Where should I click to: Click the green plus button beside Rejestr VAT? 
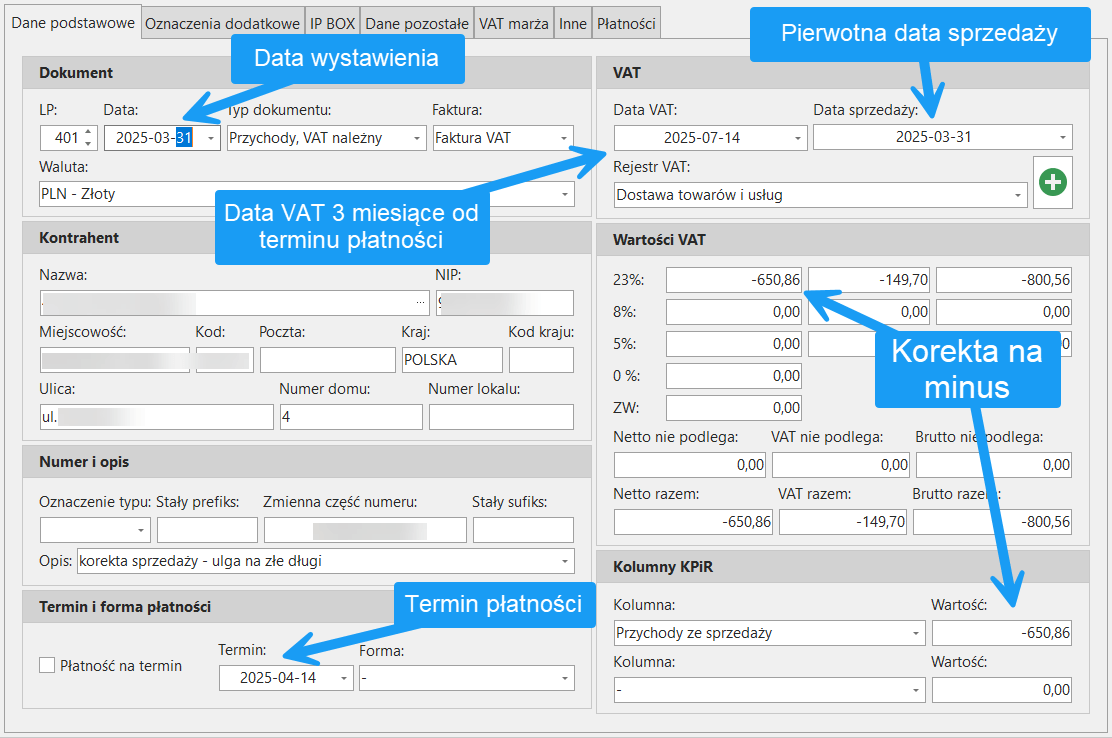pyautogui.click(x=1053, y=182)
